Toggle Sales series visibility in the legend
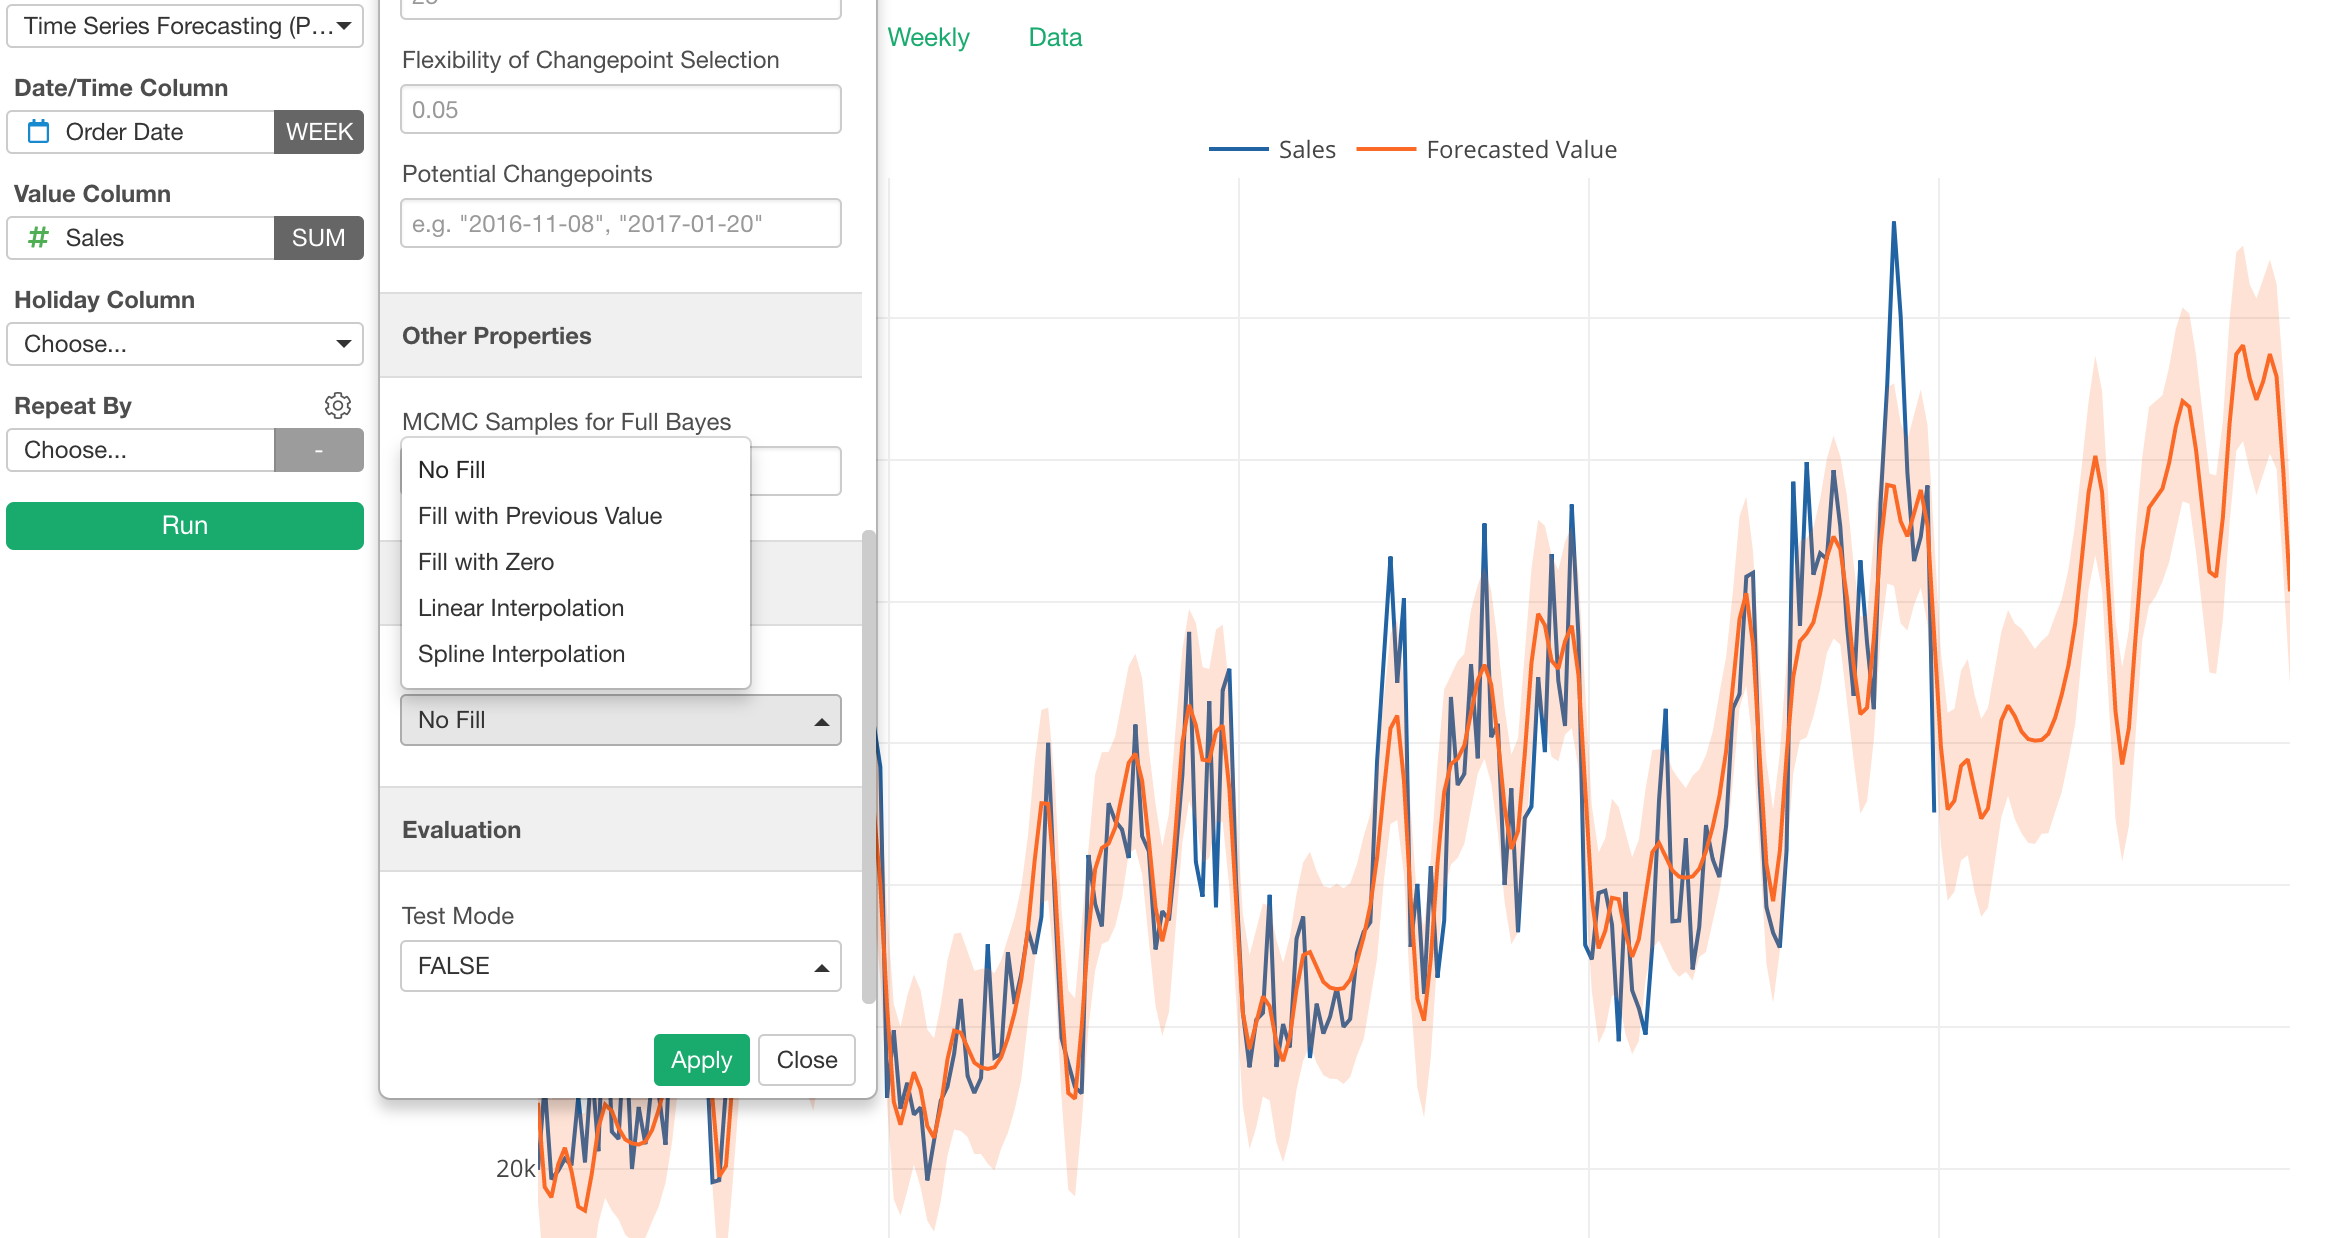Viewport: 2326px width, 1238px height. point(1307,149)
